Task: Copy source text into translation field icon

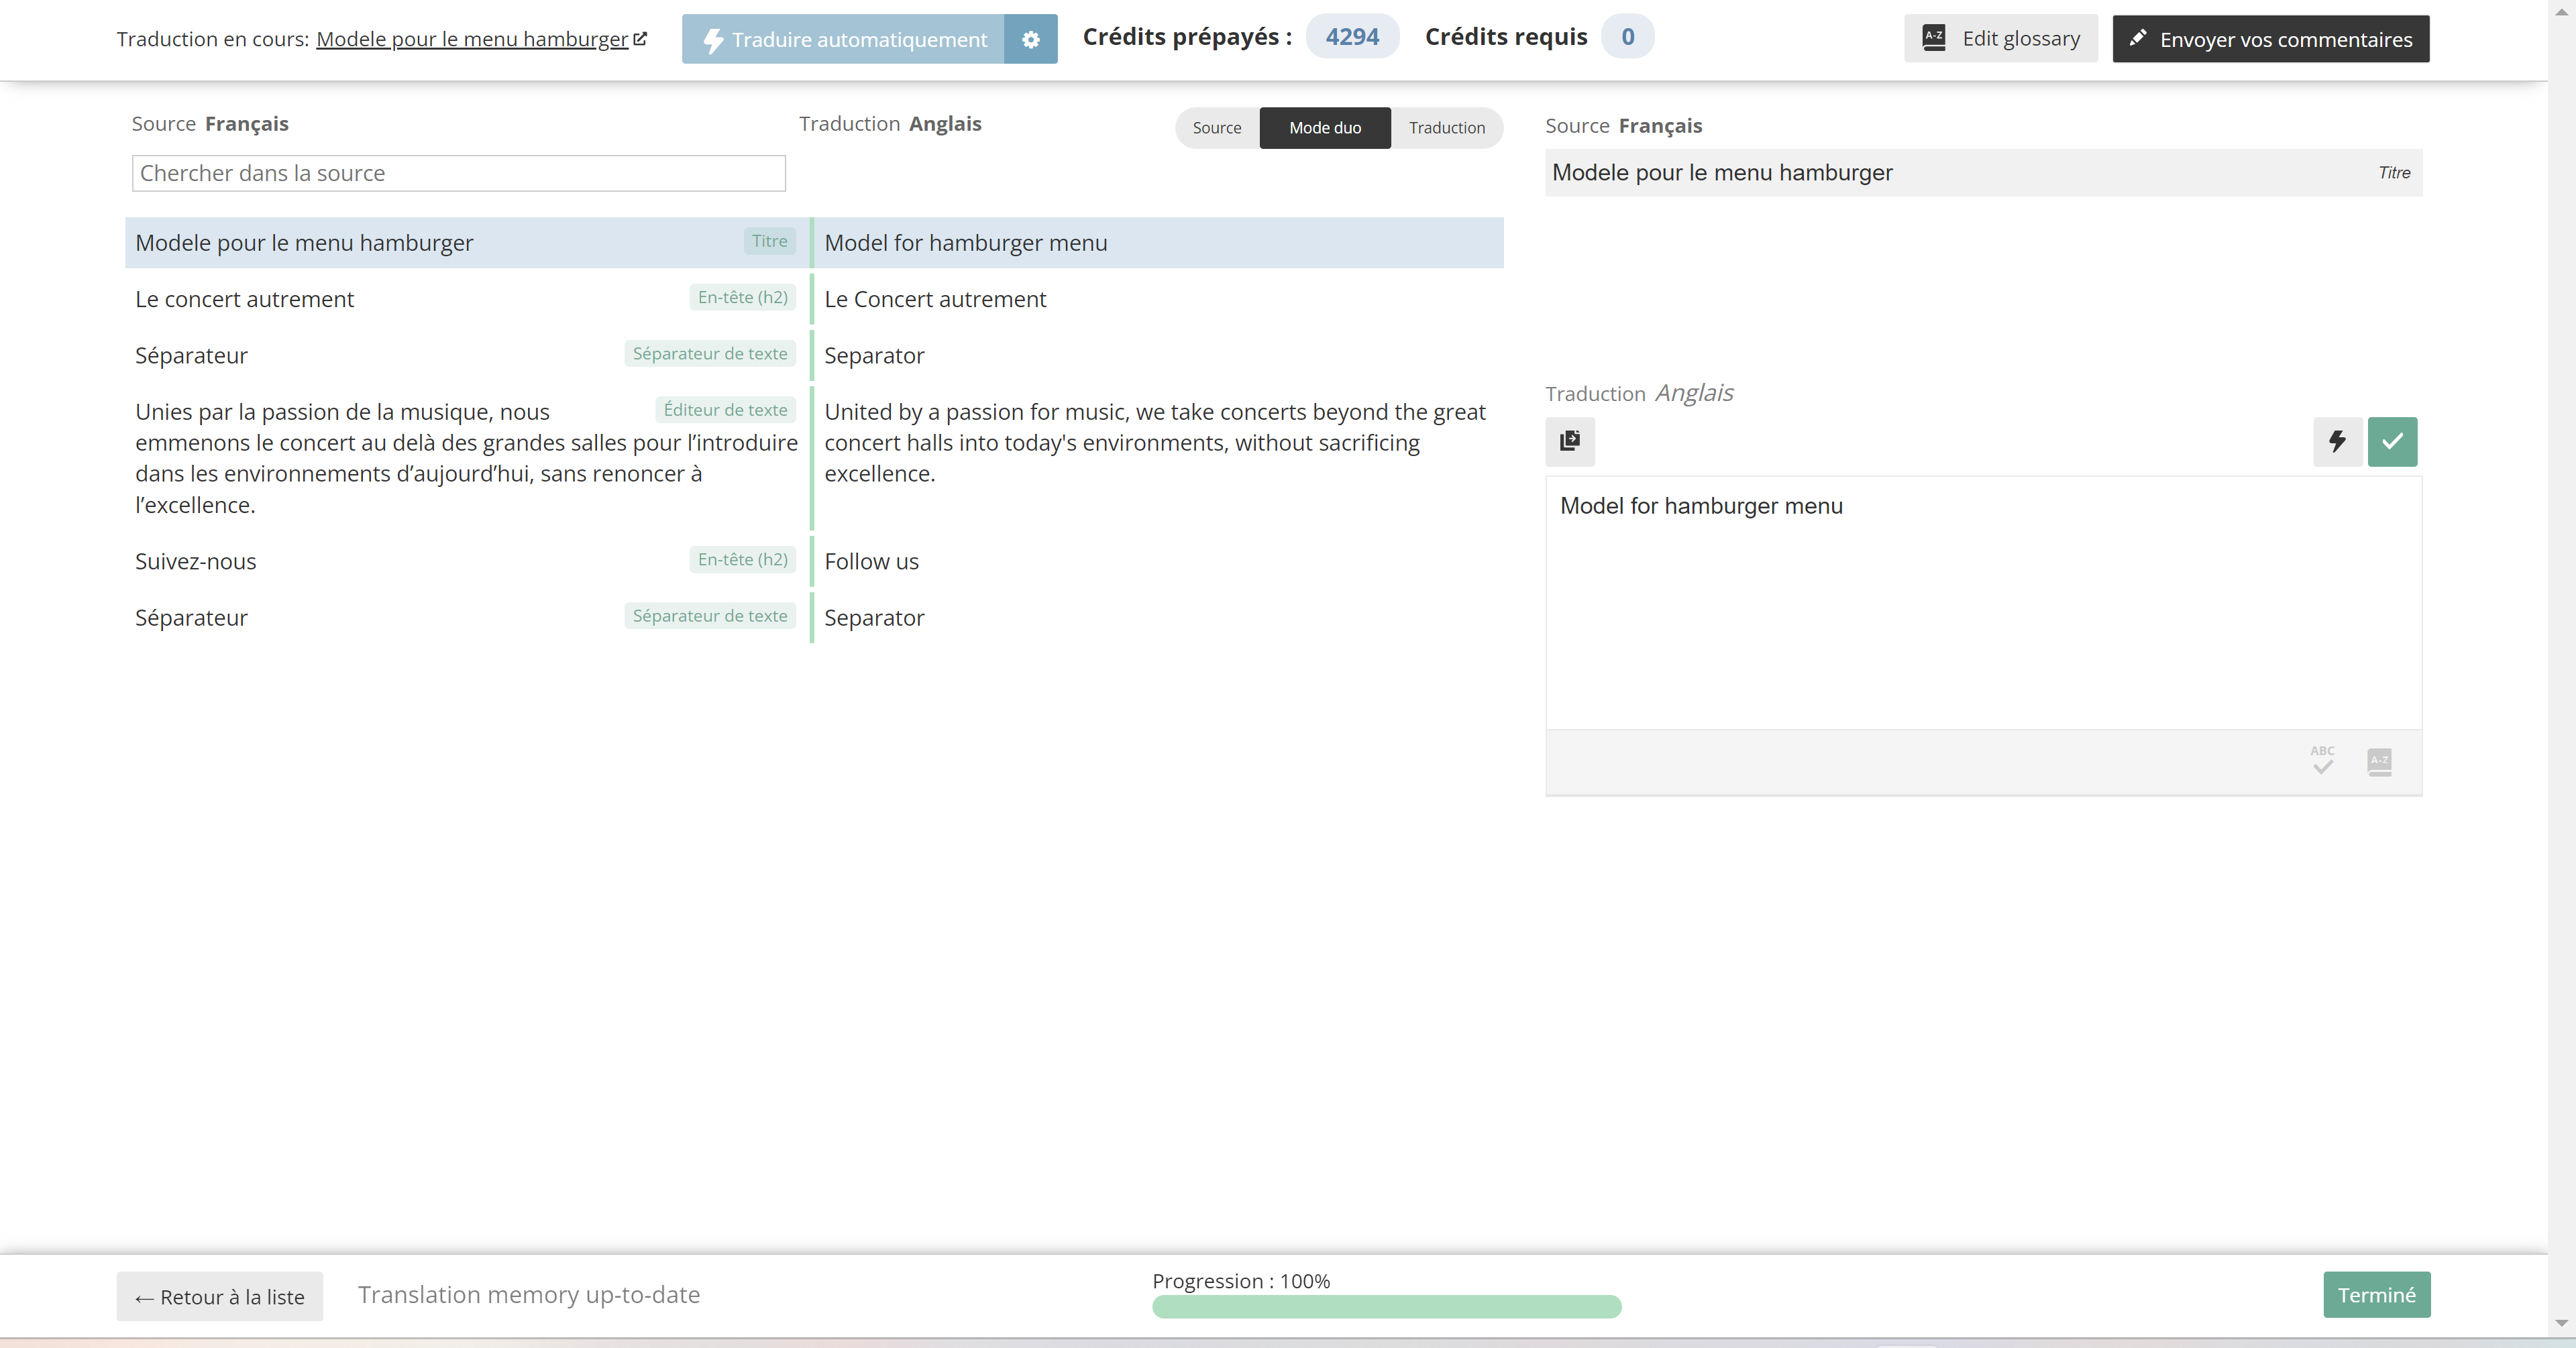Action: pos(1570,441)
